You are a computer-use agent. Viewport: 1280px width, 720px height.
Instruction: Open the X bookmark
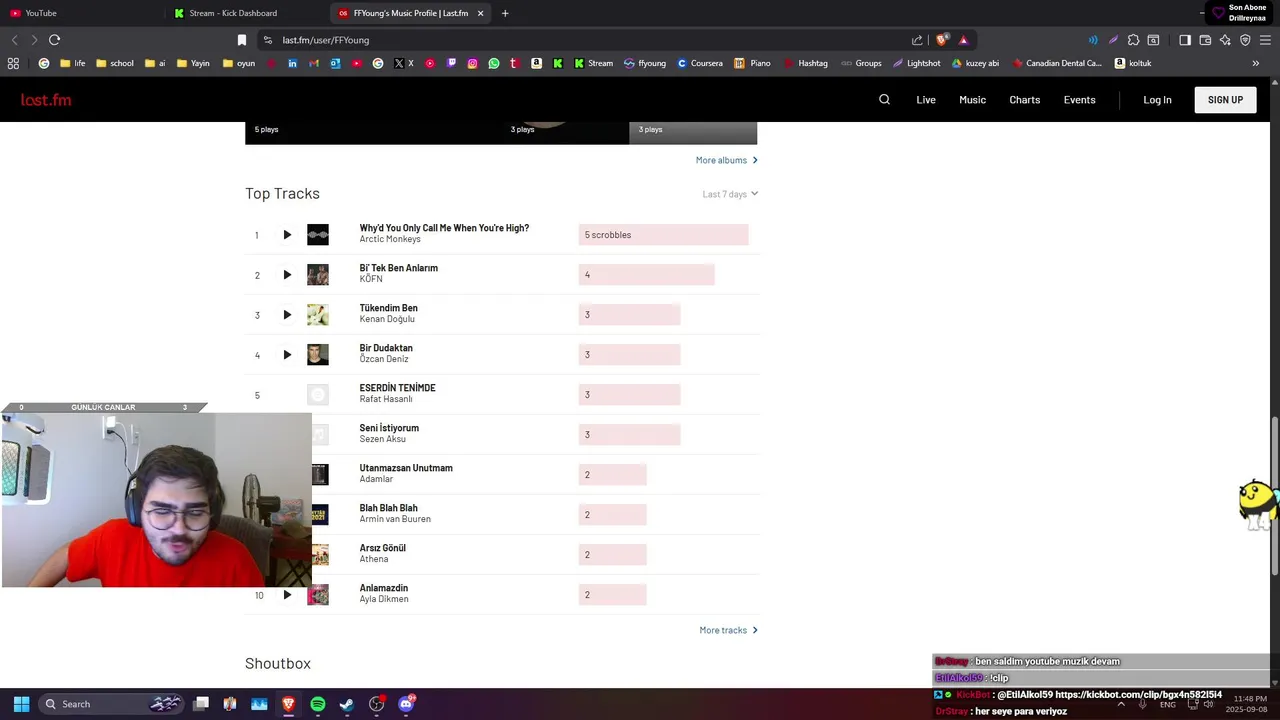pos(404,63)
